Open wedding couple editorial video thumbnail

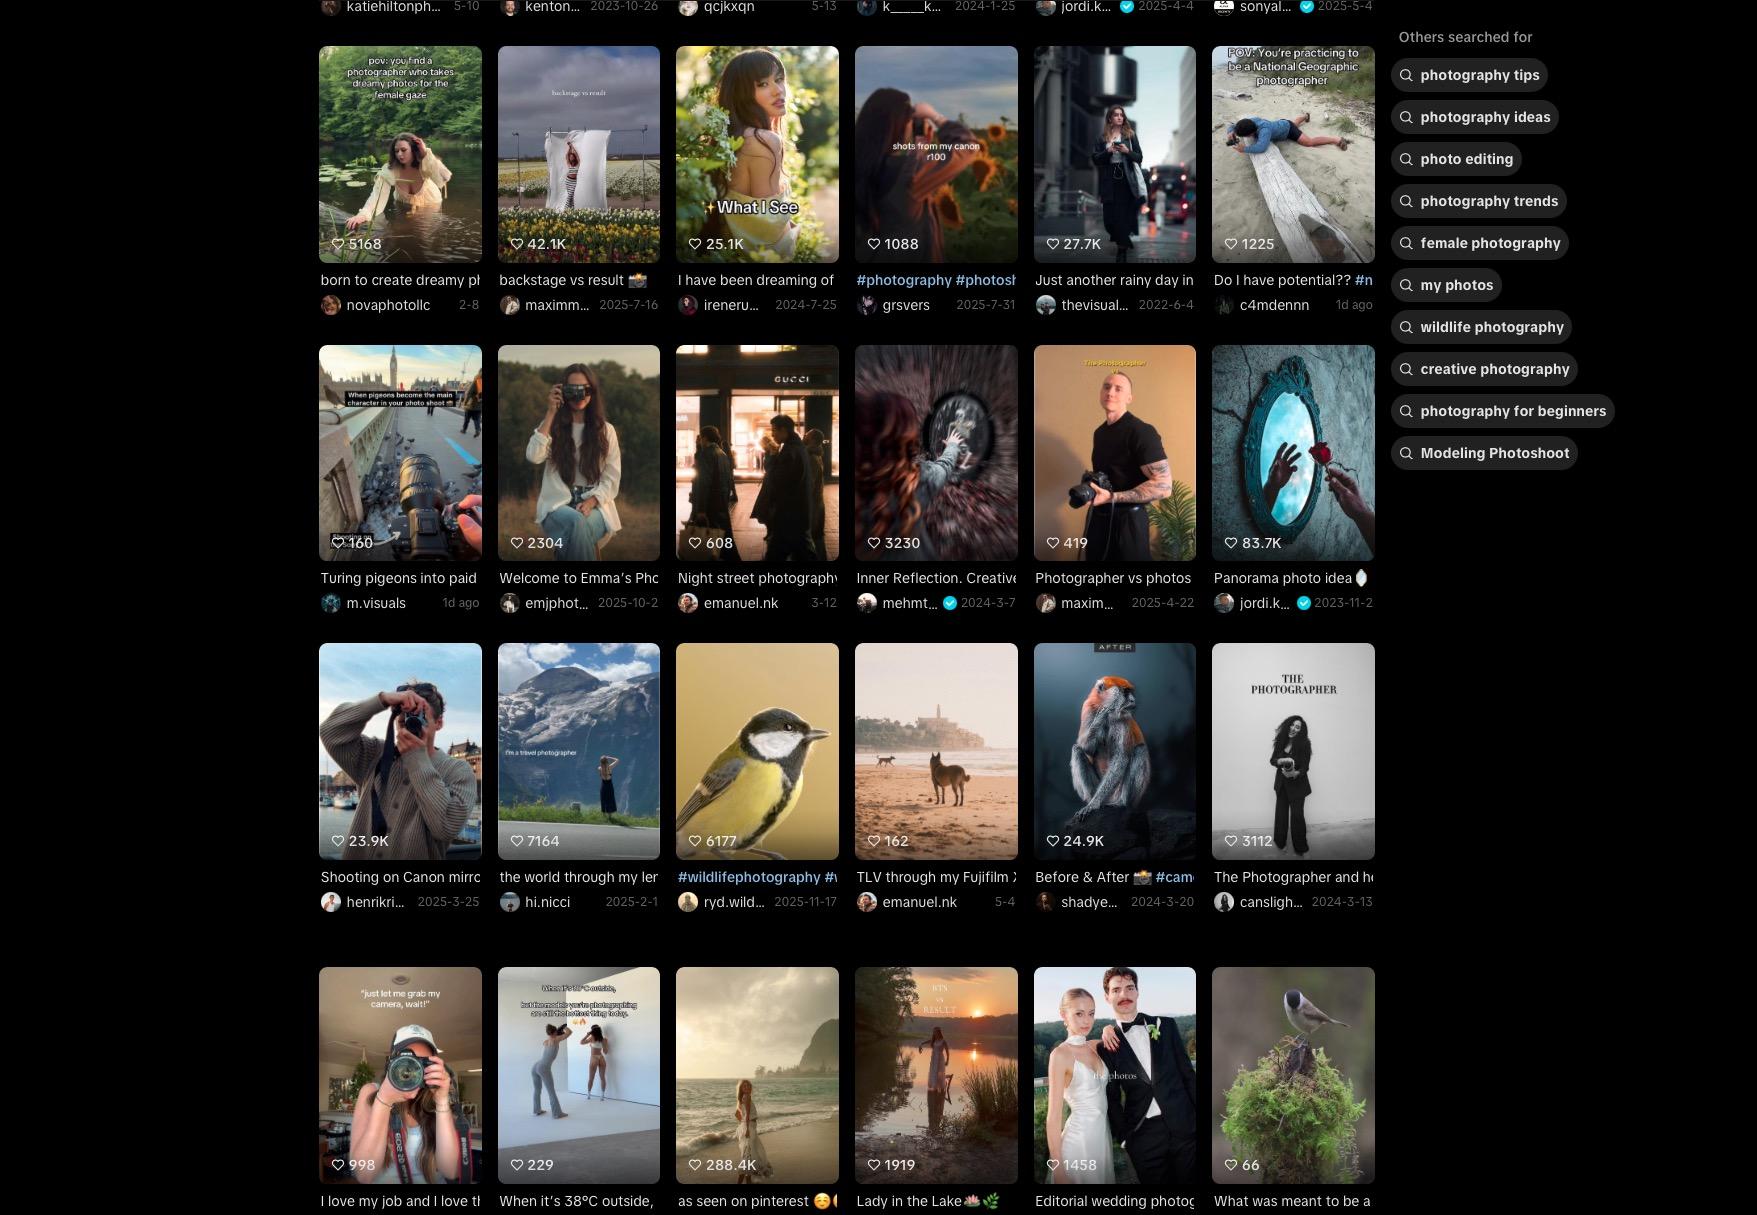1115,1075
